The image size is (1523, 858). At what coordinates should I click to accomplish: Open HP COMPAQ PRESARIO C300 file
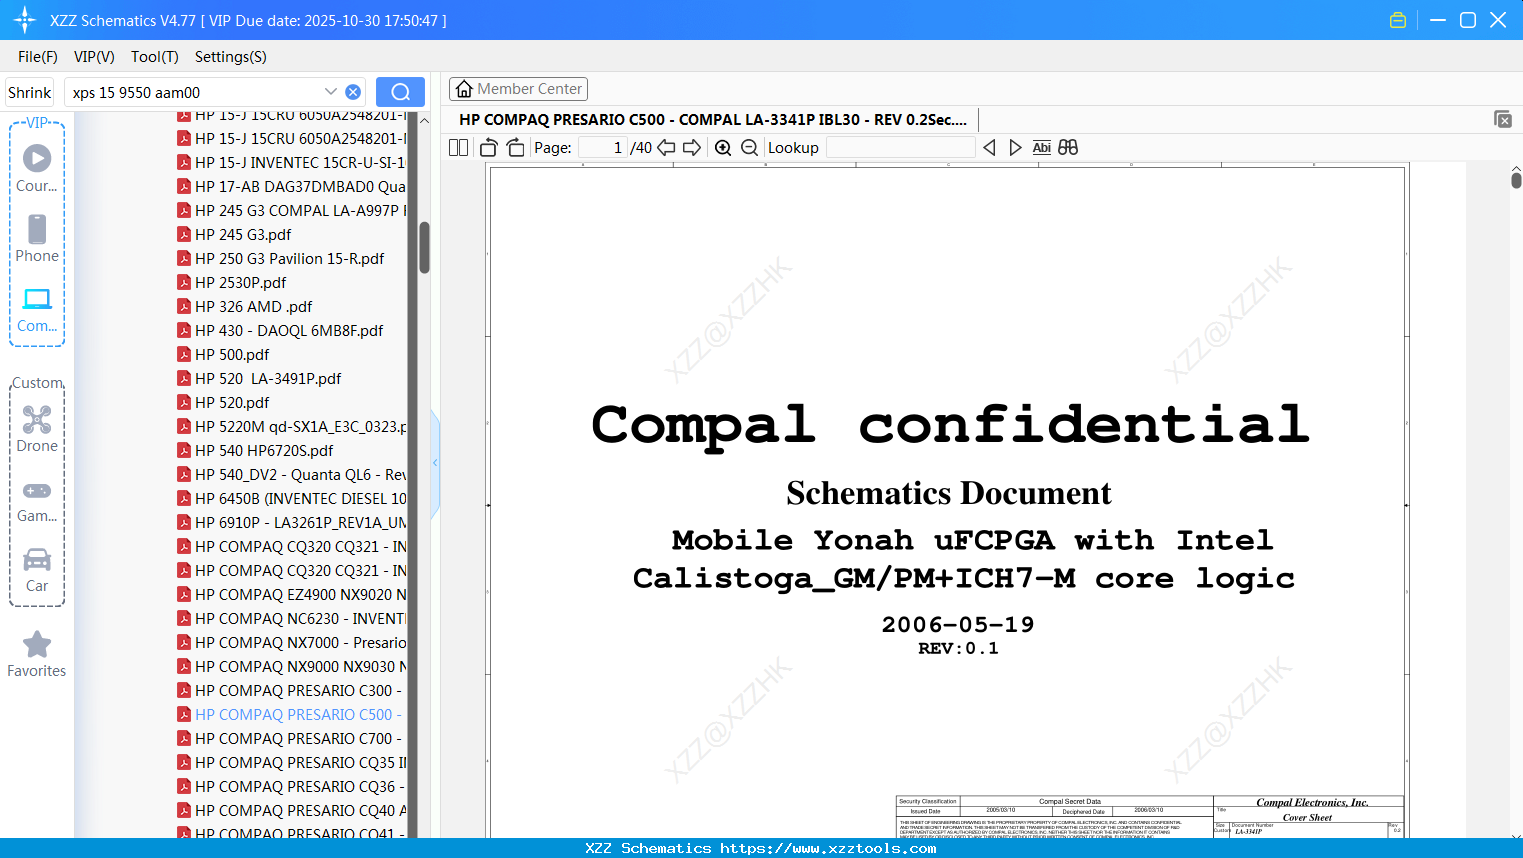pyautogui.click(x=292, y=690)
